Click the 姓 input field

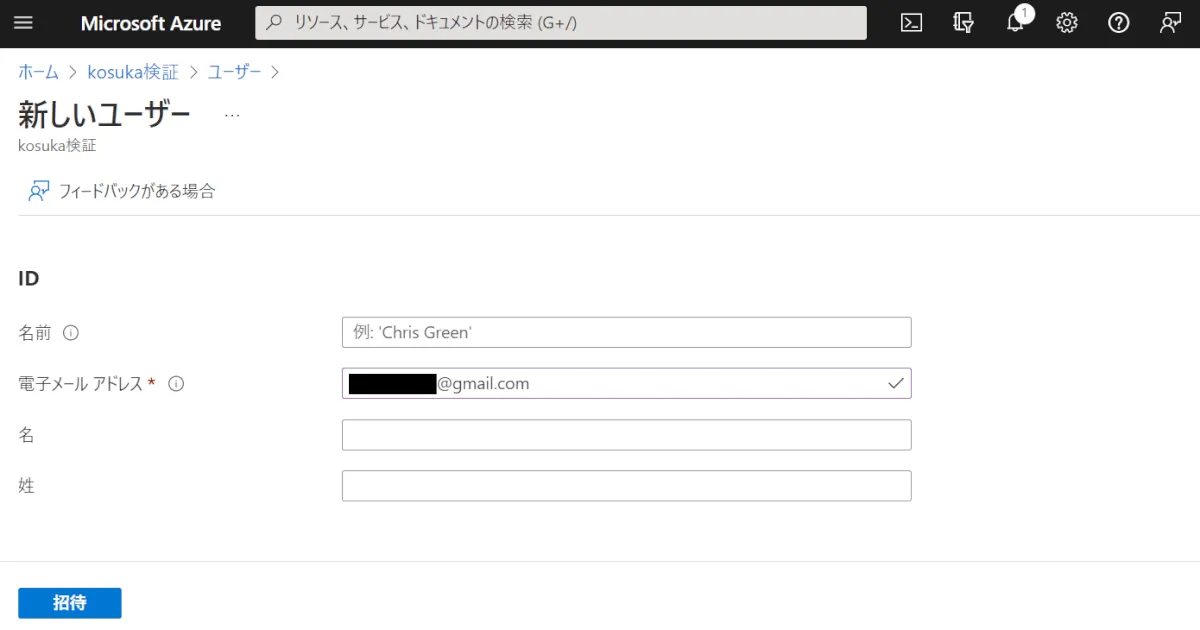coord(627,486)
